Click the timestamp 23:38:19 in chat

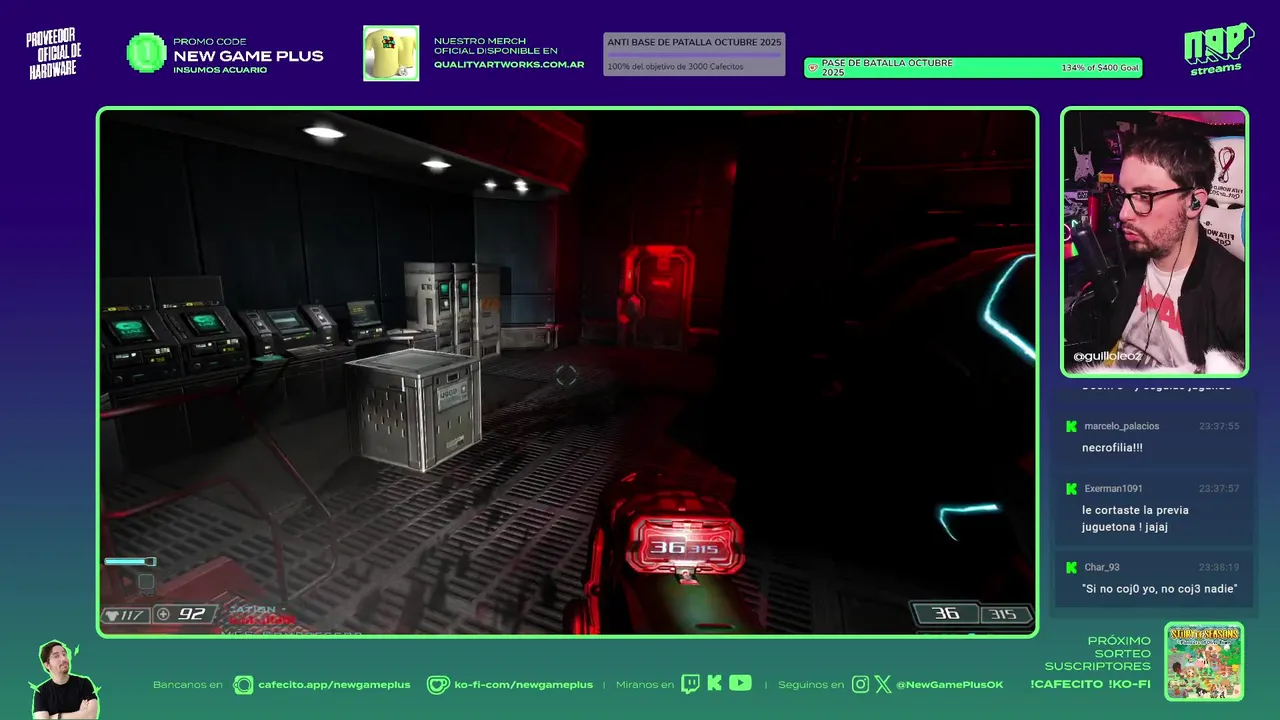(x=1219, y=567)
